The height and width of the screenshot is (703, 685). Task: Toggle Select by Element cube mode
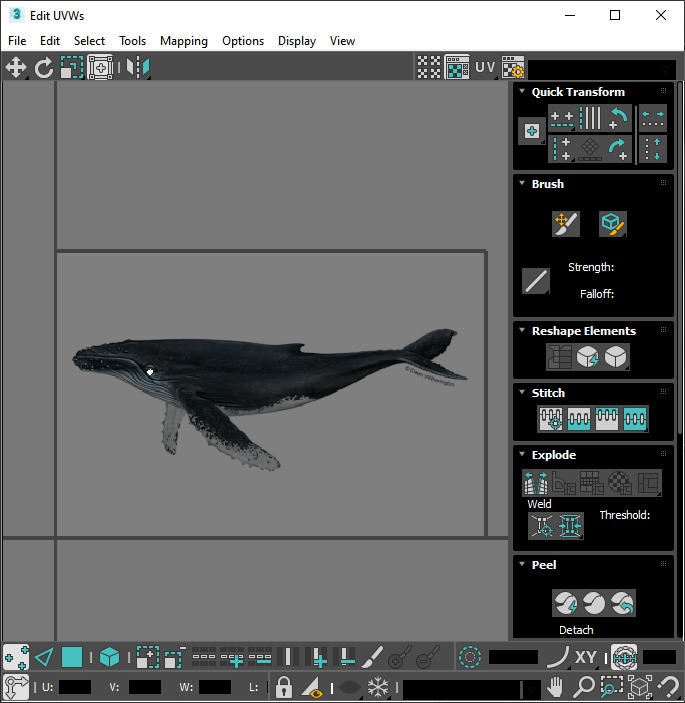click(109, 658)
